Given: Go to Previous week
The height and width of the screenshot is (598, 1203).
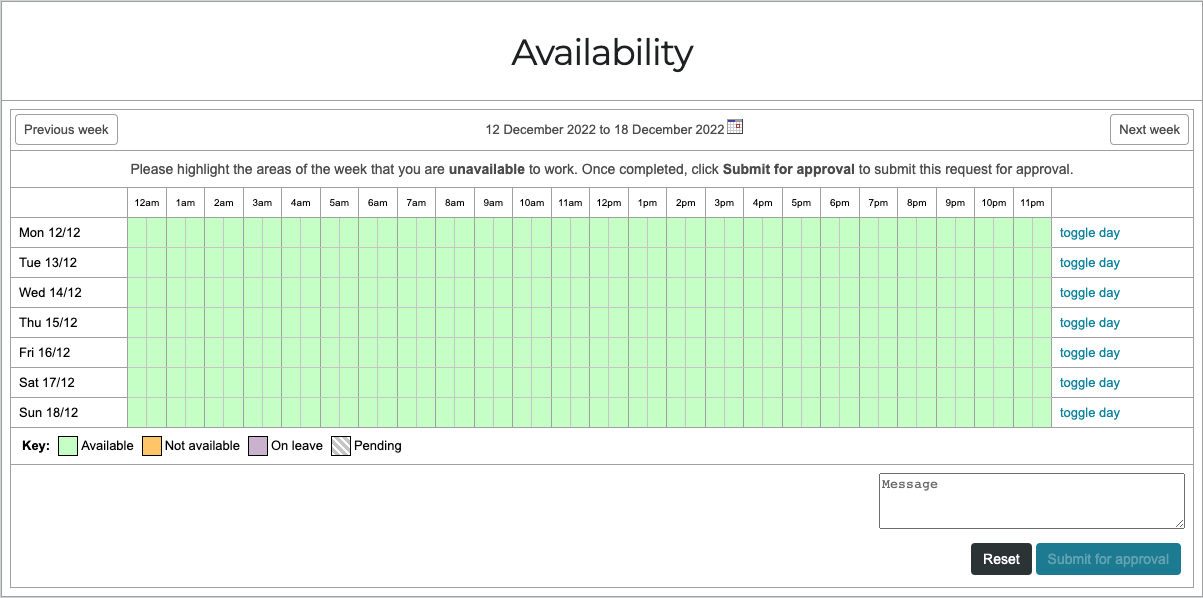Looking at the screenshot, I should point(66,129).
